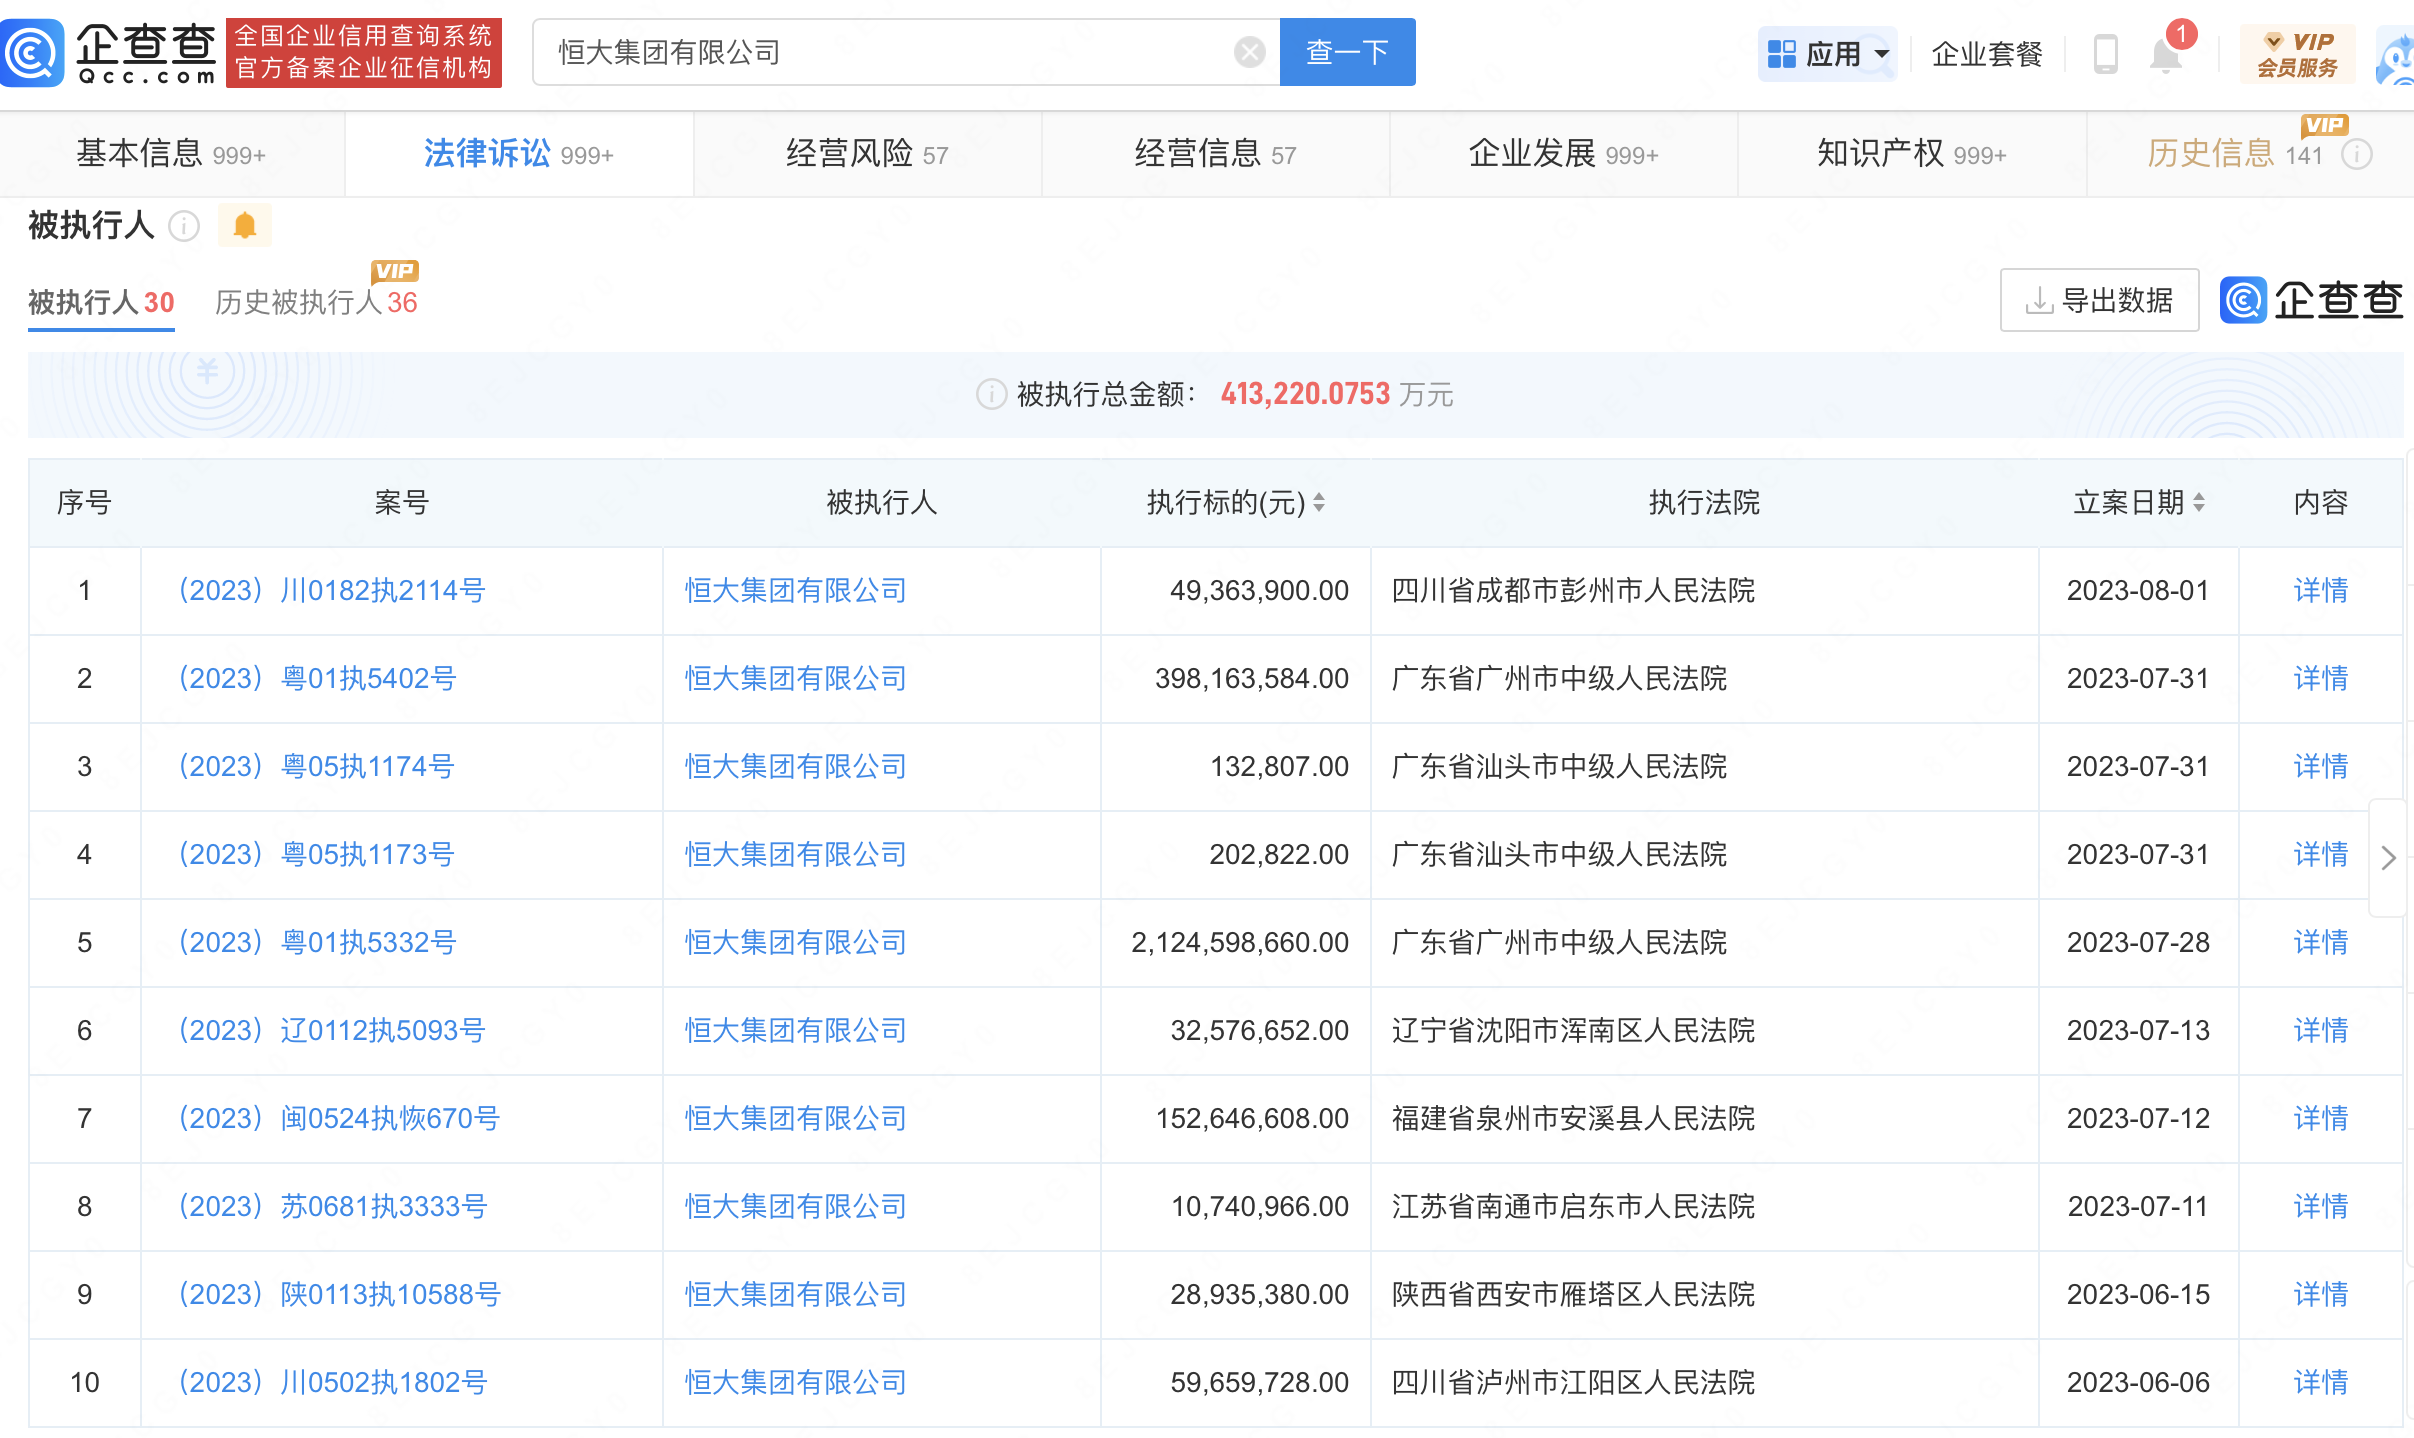
Task: Click the Qcc.com logo icon
Action: (x=33, y=52)
